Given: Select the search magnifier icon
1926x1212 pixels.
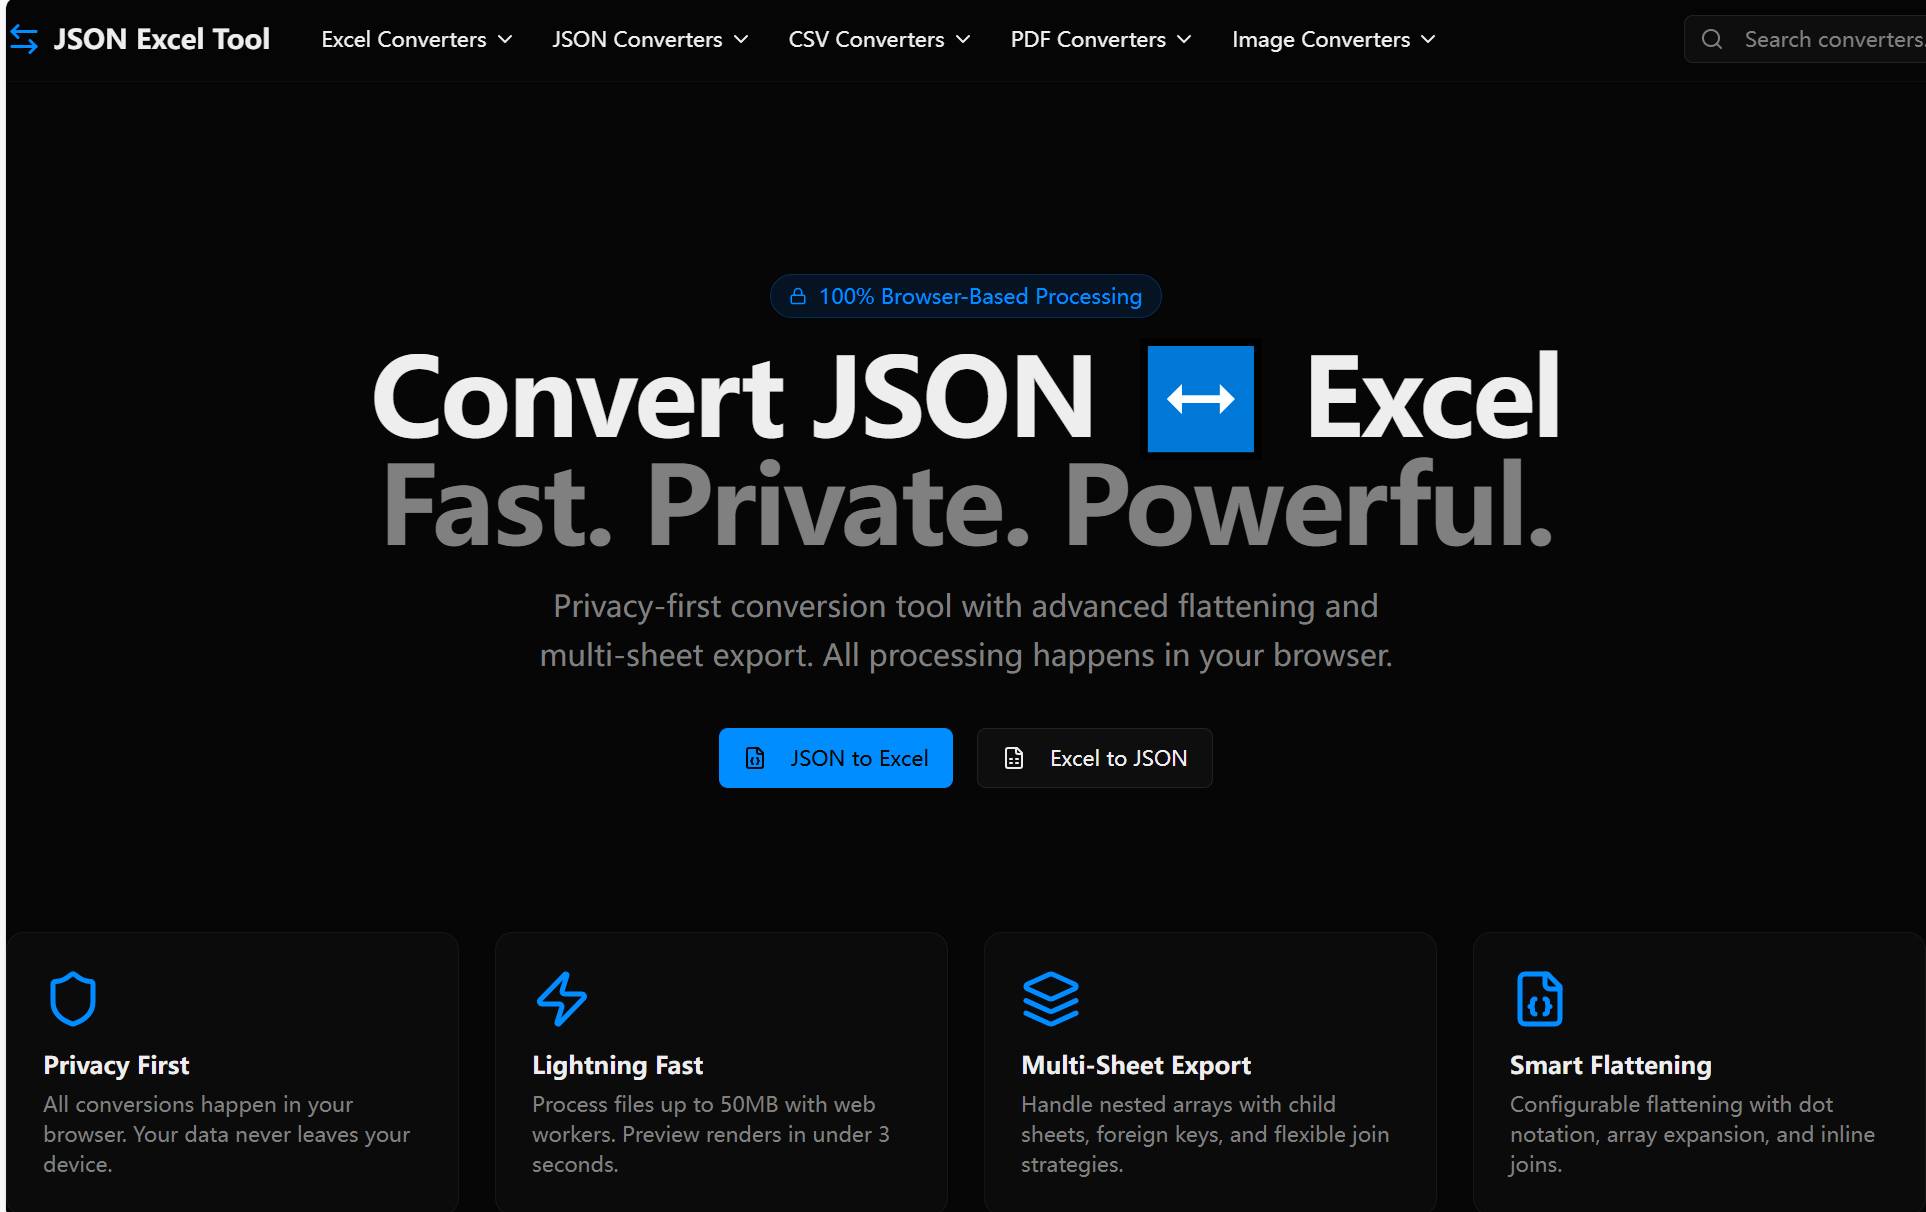Looking at the screenshot, I should [1713, 39].
